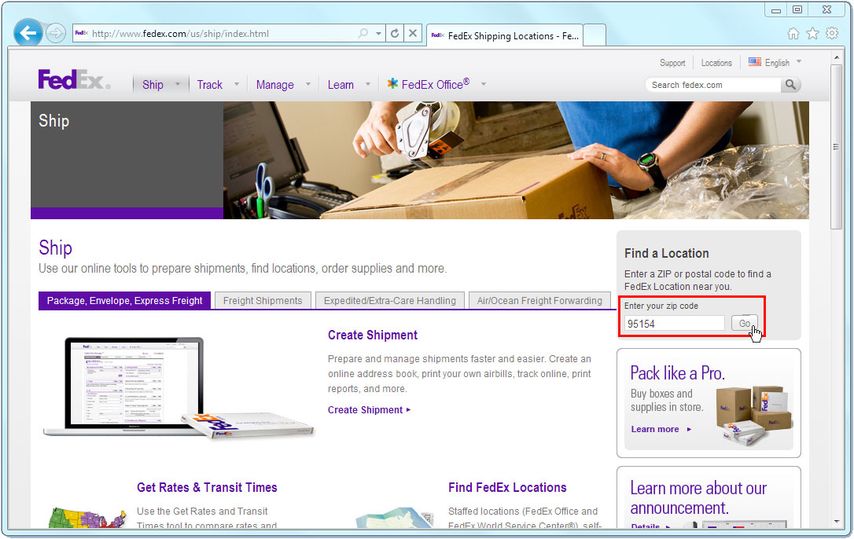
Task: Click the Learn more about our announcement banner
Action: click(709, 497)
